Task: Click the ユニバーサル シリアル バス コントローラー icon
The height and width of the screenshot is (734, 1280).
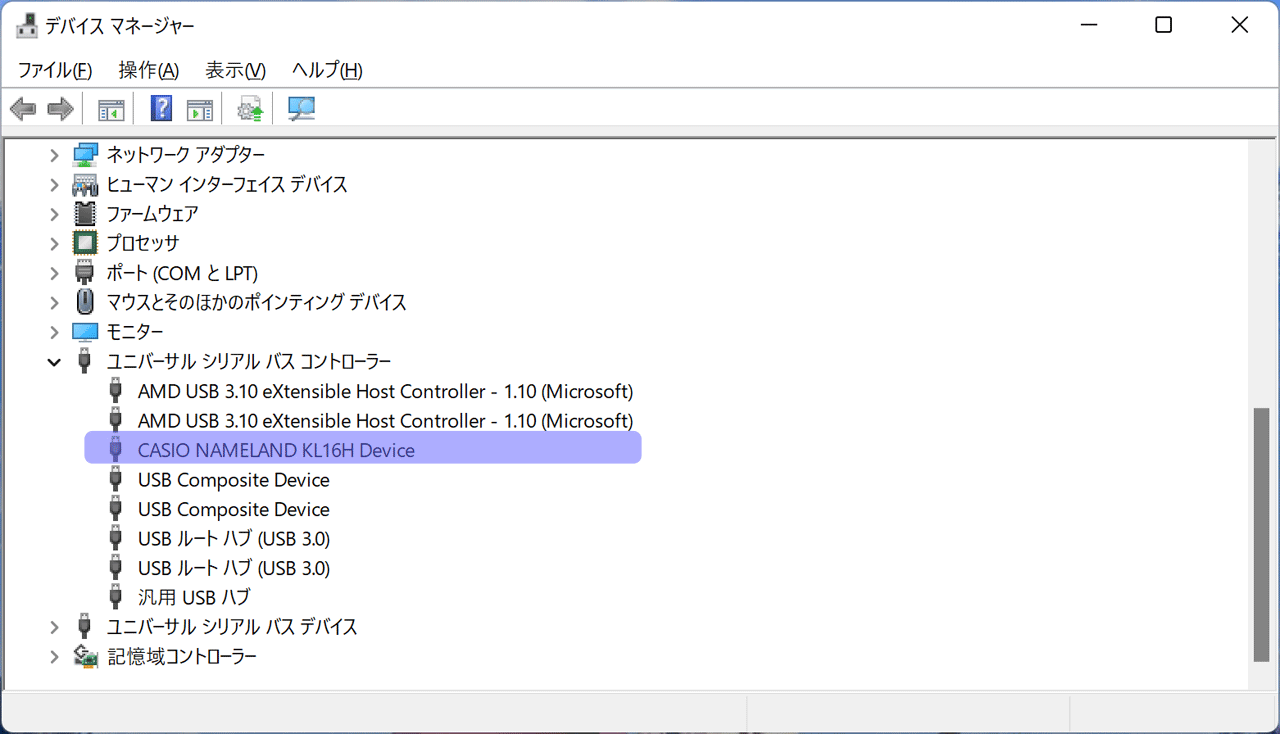Action: tap(86, 361)
